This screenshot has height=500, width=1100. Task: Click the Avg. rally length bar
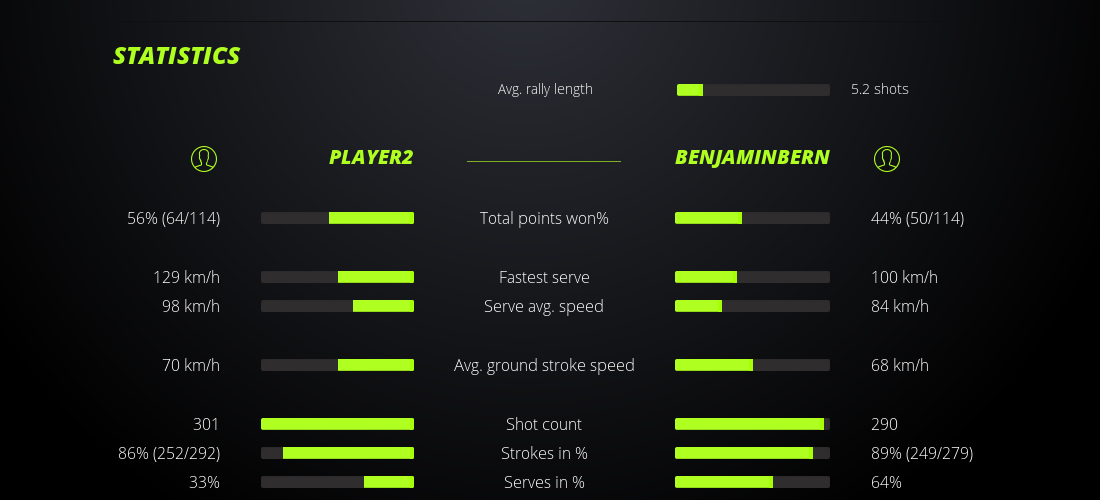(753, 90)
